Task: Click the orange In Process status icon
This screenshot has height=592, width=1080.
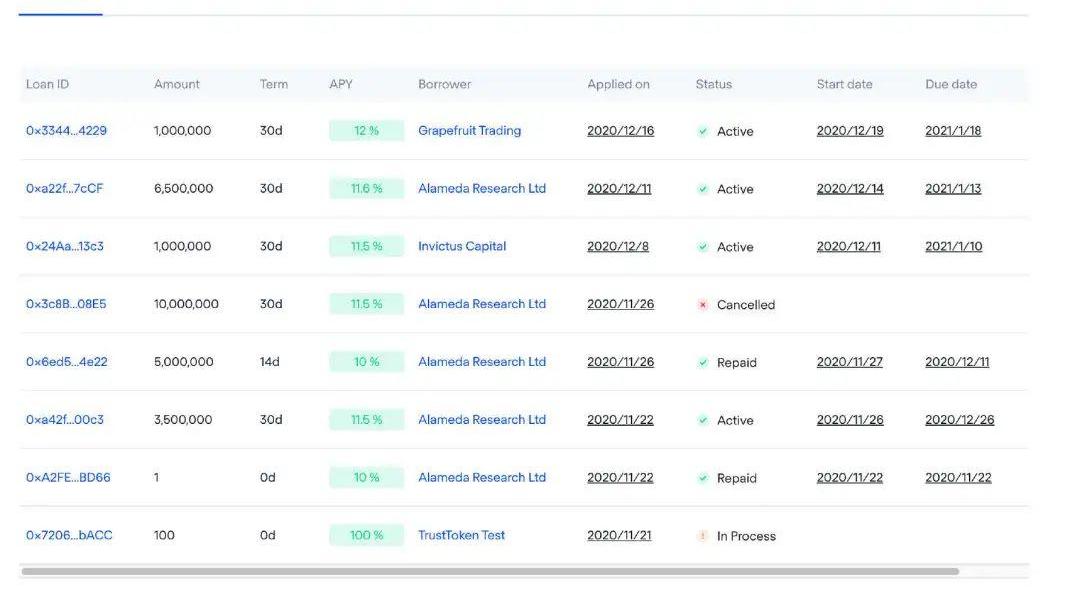Action: click(x=703, y=537)
